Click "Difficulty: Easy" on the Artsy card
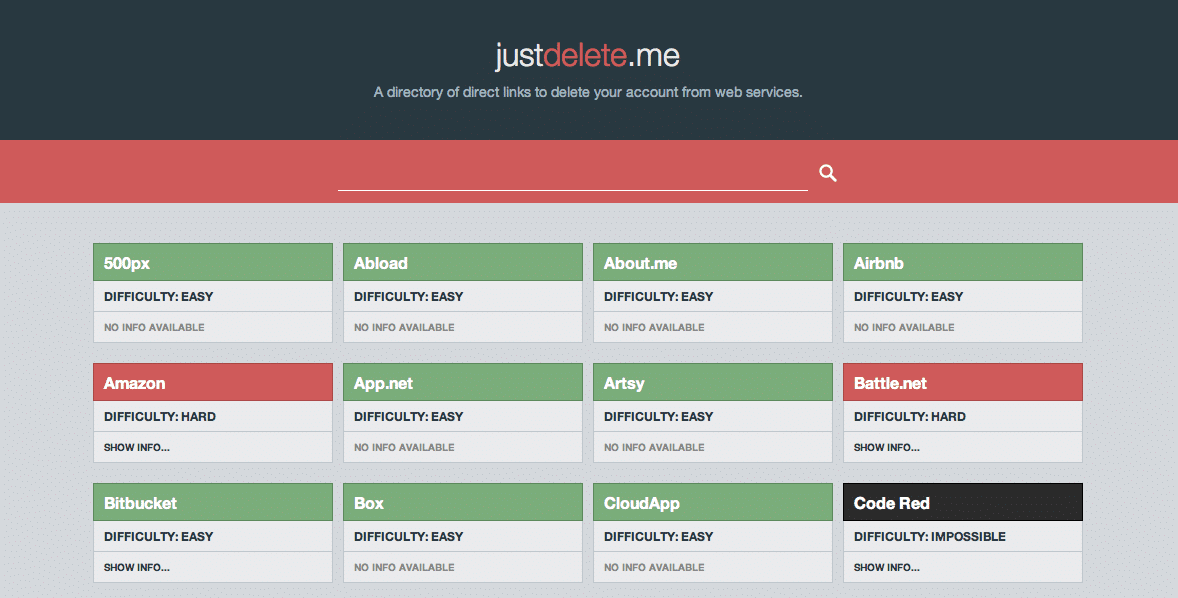The height and width of the screenshot is (598, 1178). [x=659, y=416]
